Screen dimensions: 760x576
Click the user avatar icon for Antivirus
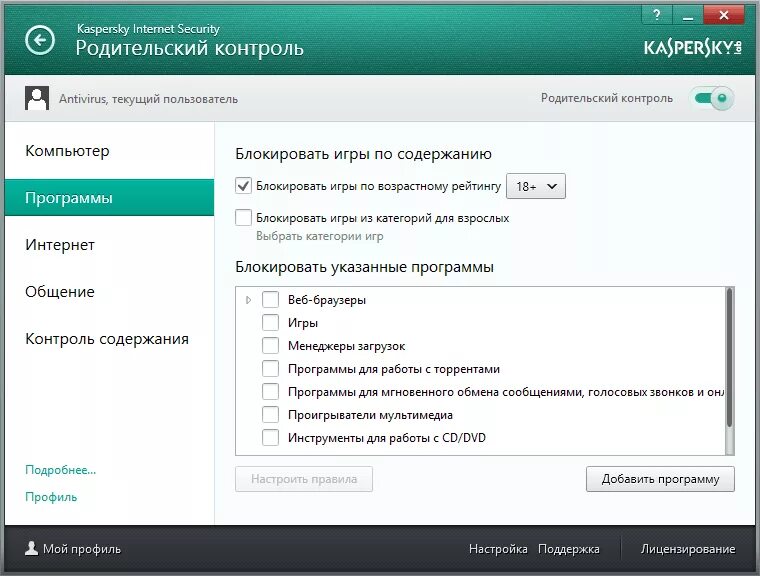[37, 98]
